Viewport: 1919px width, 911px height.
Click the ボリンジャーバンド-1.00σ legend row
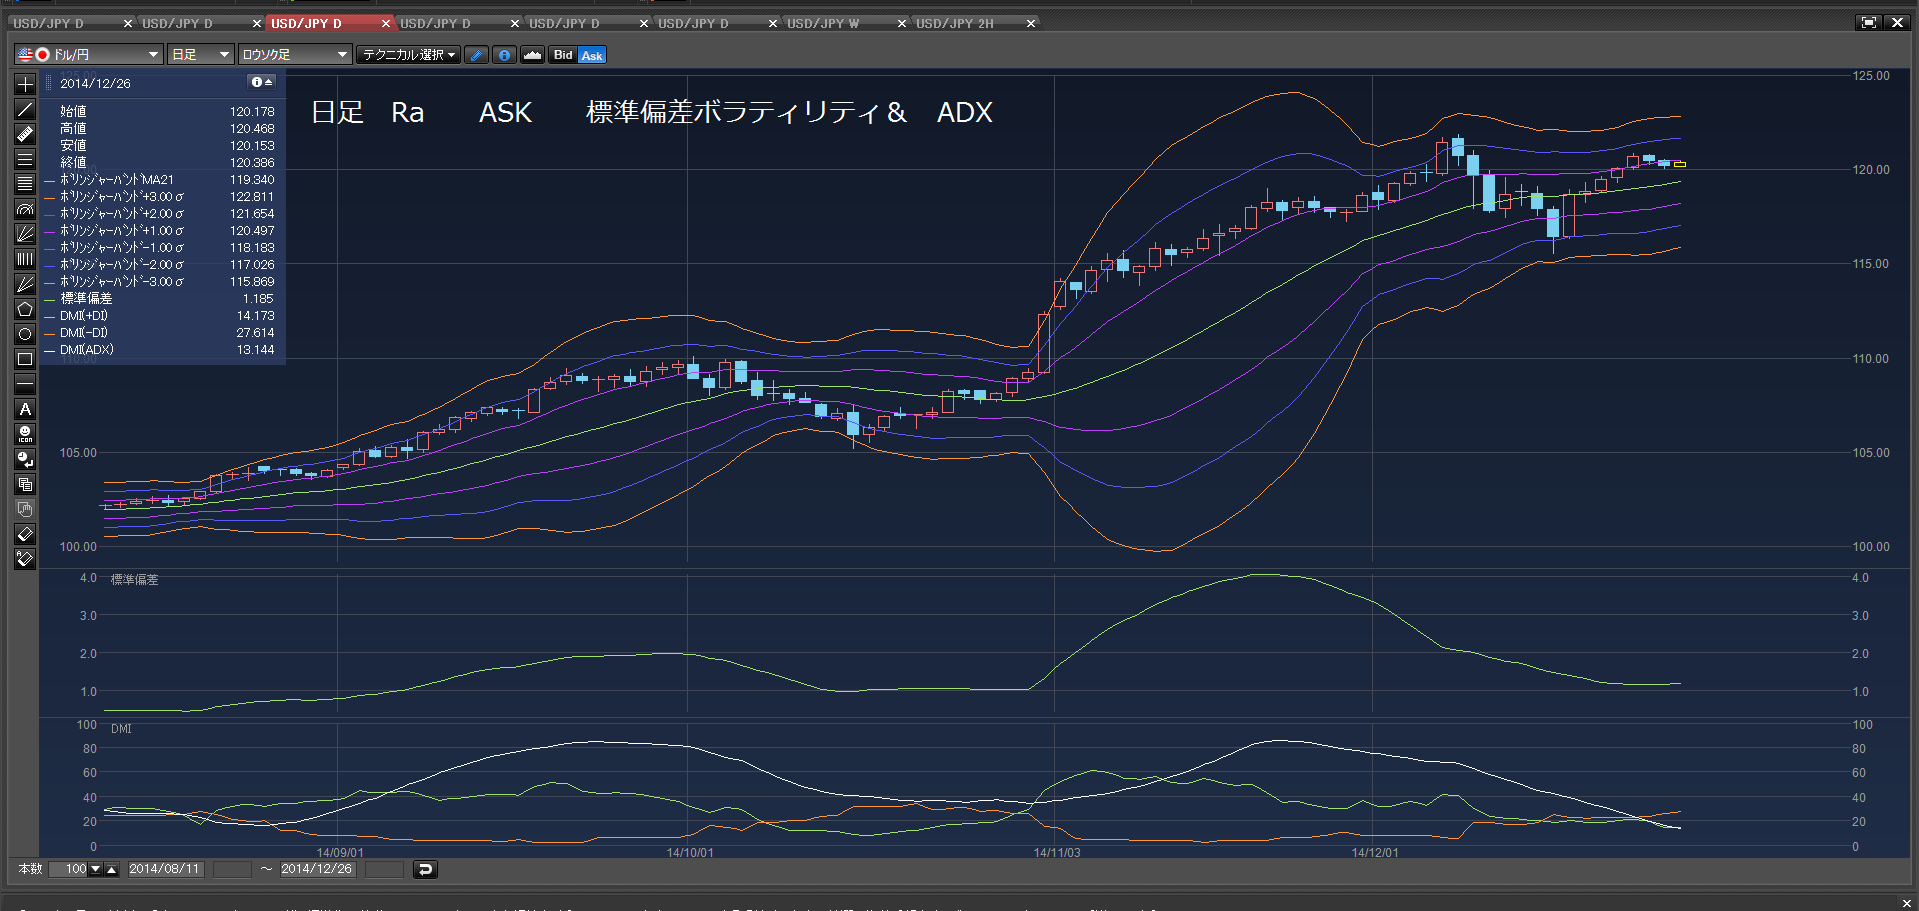pyautogui.click(x=160, y=248)
